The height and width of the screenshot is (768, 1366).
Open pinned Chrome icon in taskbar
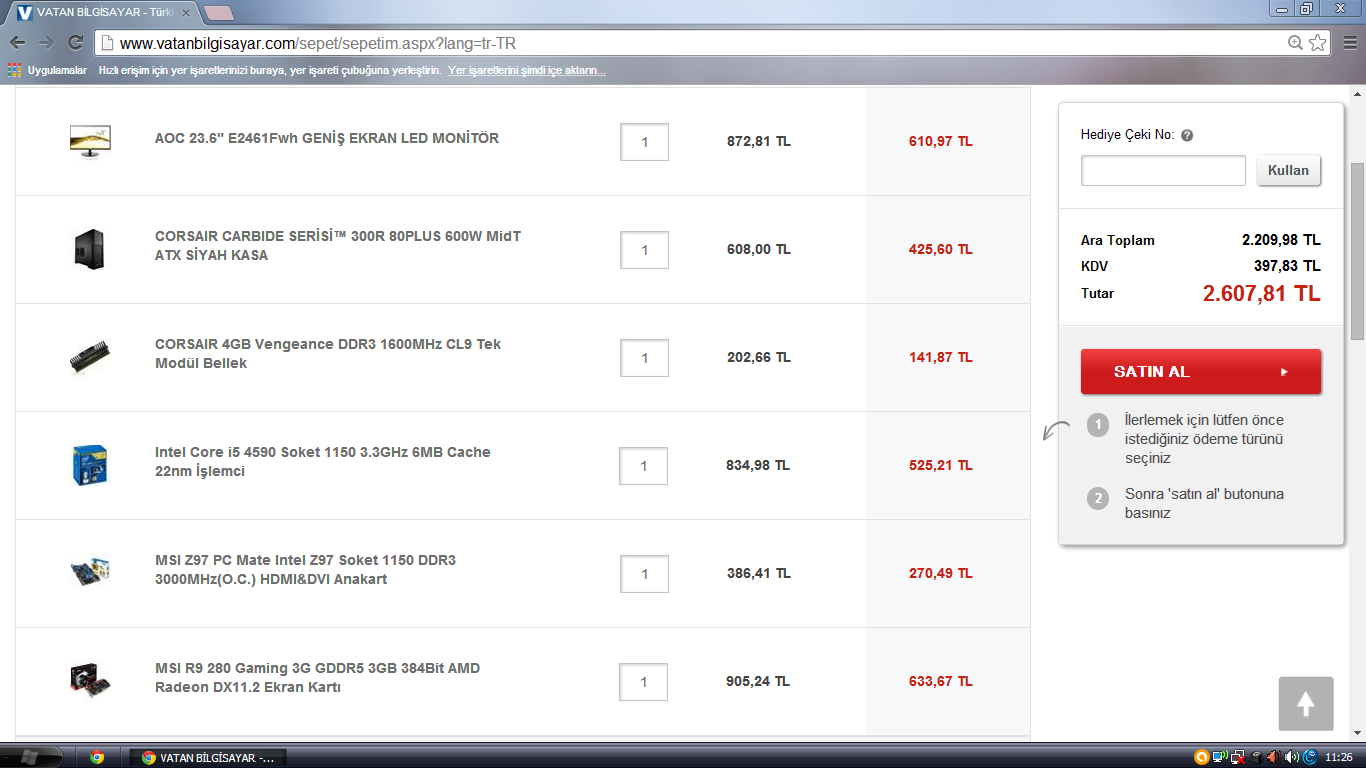tap(97, 757)
